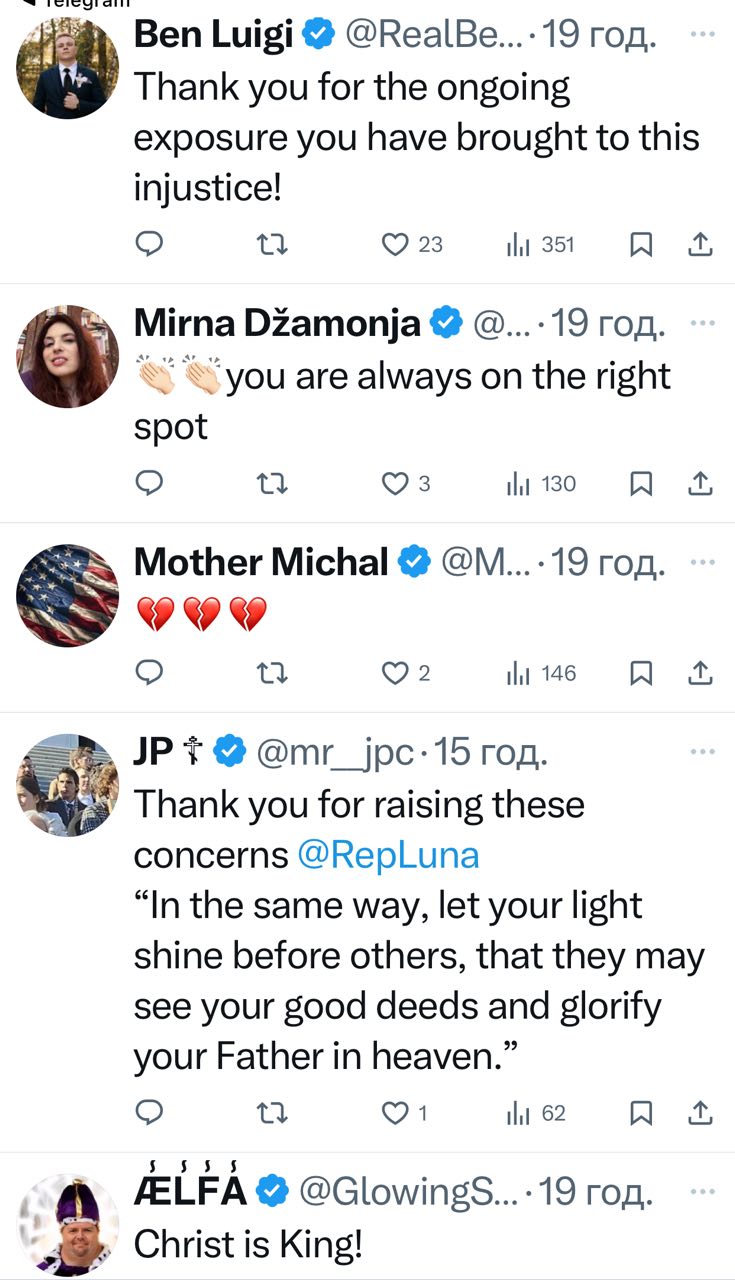Open Ben Luigi's profile name

coord(213,35)
